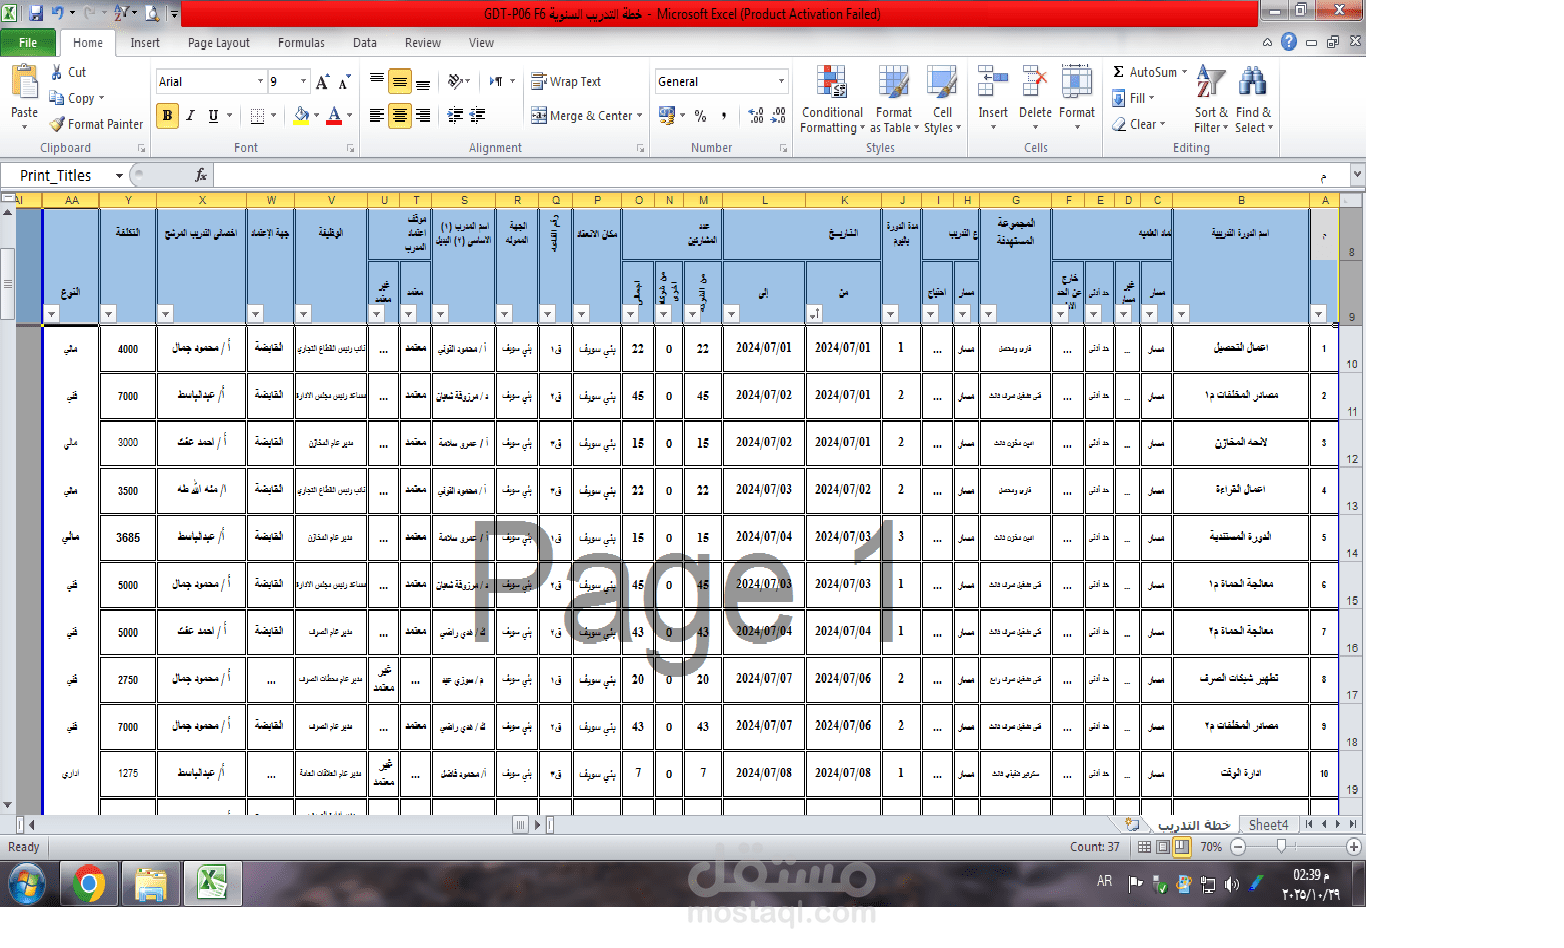The height and width of the screenshot is (948, 1564).
Task: Switch to Data tab
Action: click(x=365, y=43)
